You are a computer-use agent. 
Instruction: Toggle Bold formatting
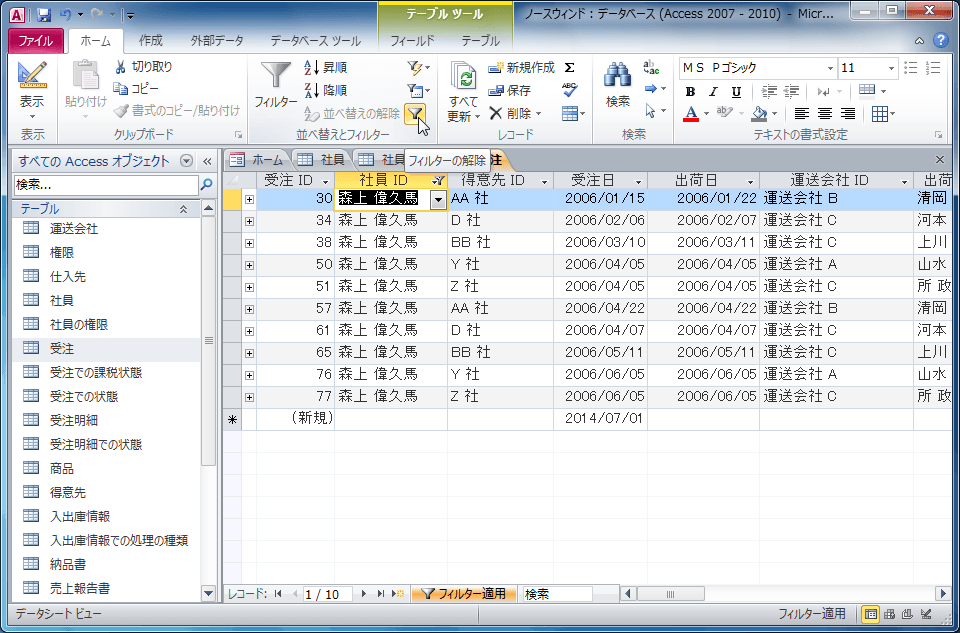click(690, 92)
